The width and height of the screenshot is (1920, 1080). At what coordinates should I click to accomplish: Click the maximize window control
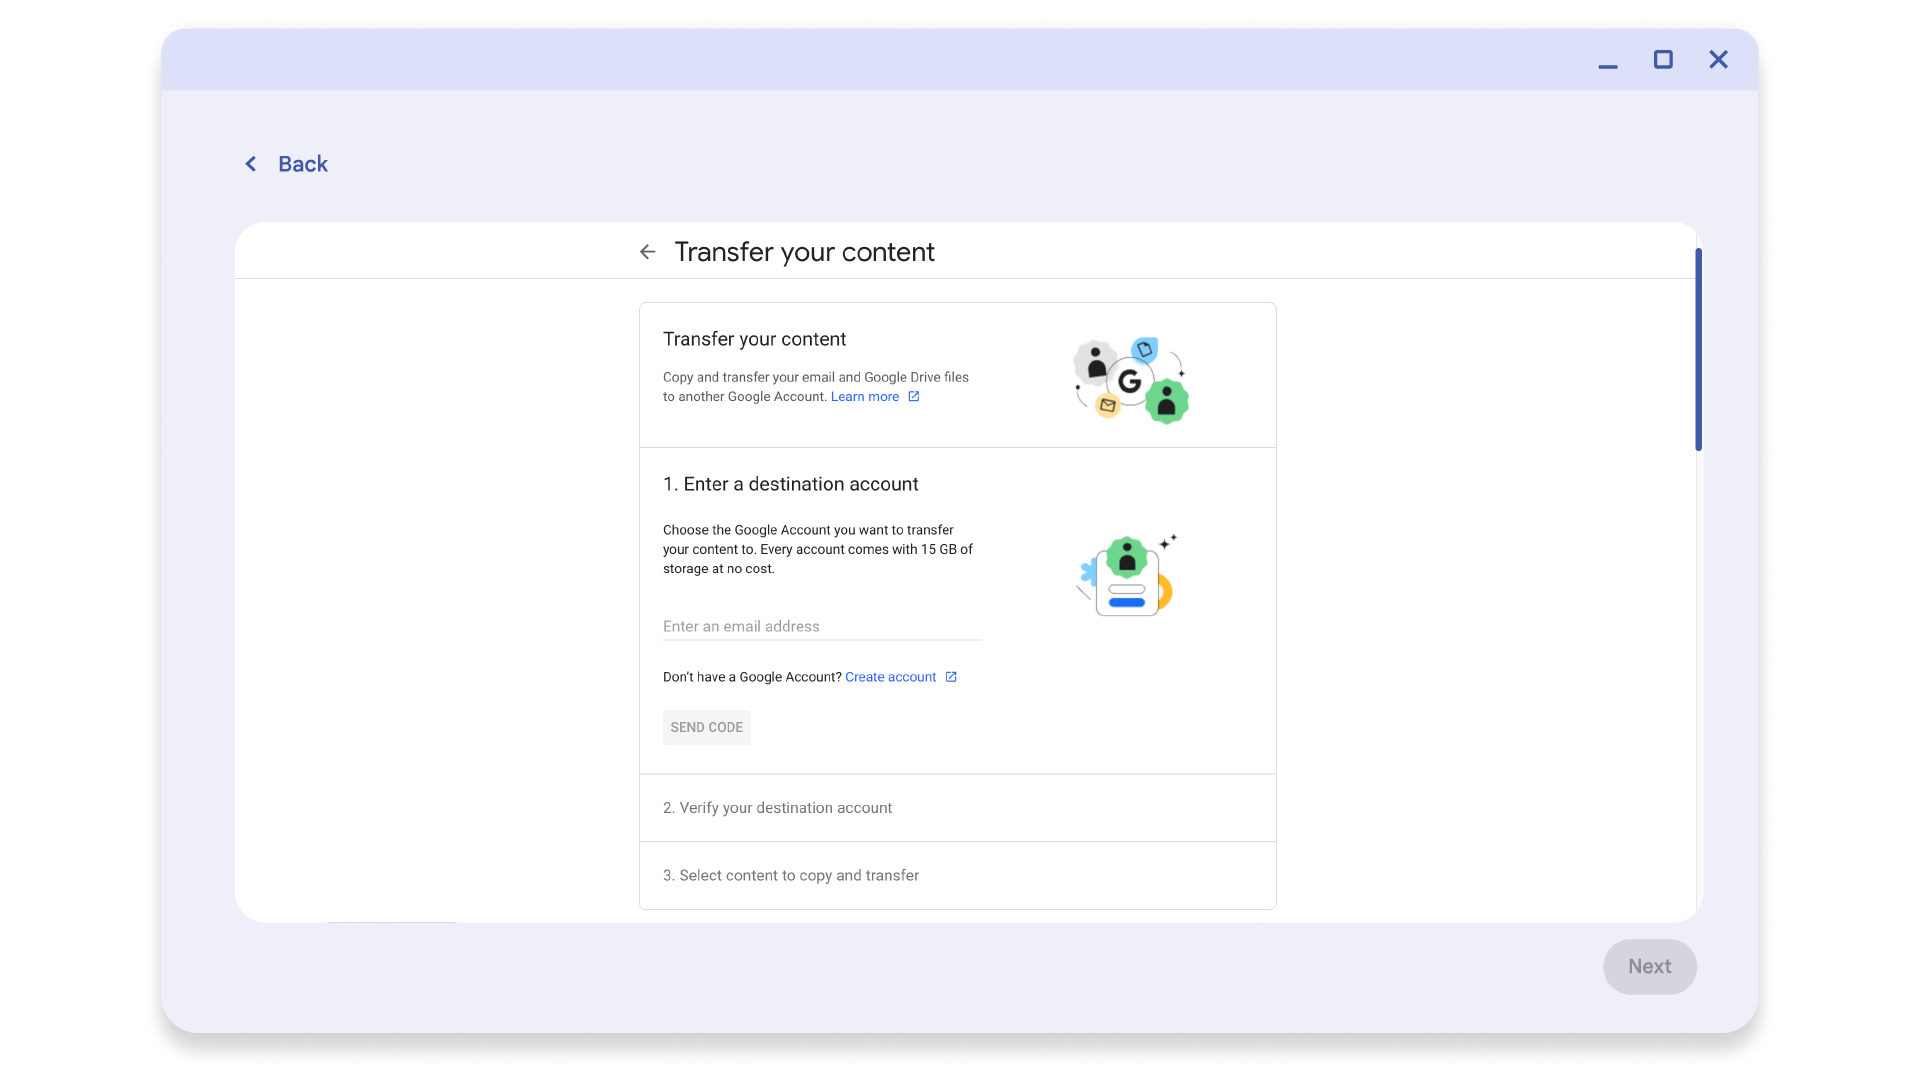pyautogui.click(x=1663, y=60)
